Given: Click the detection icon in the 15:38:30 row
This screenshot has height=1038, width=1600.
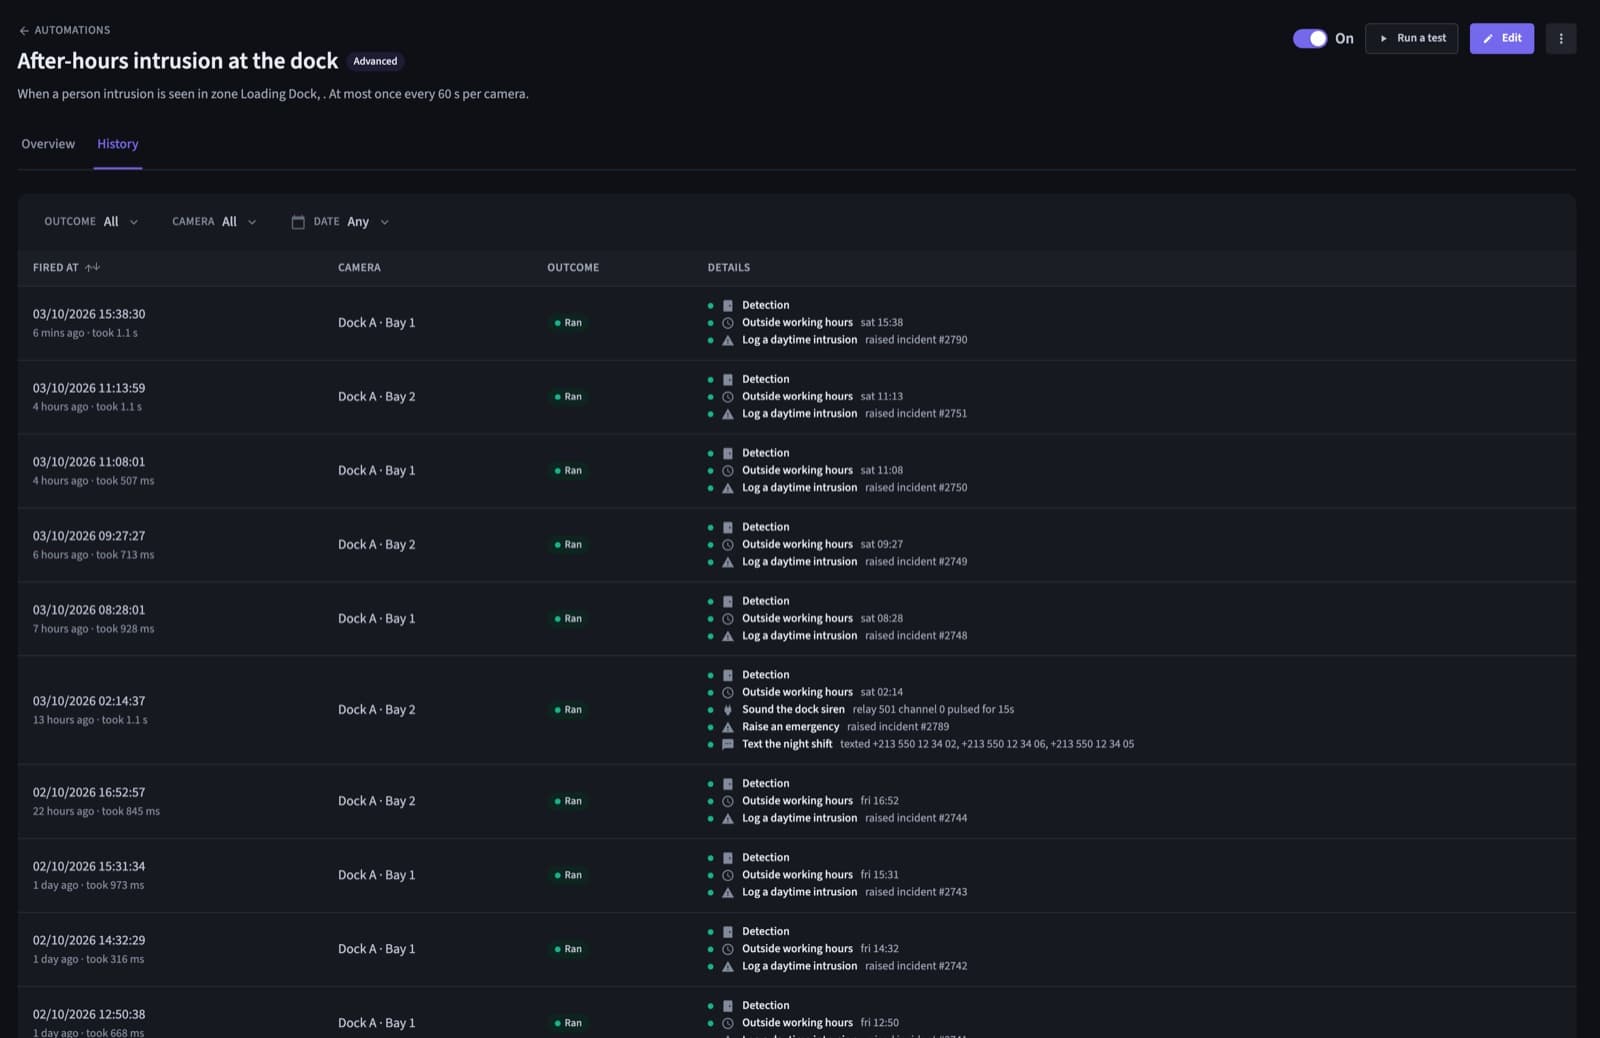Looking at the screenshot, I should tap(728, 306).
